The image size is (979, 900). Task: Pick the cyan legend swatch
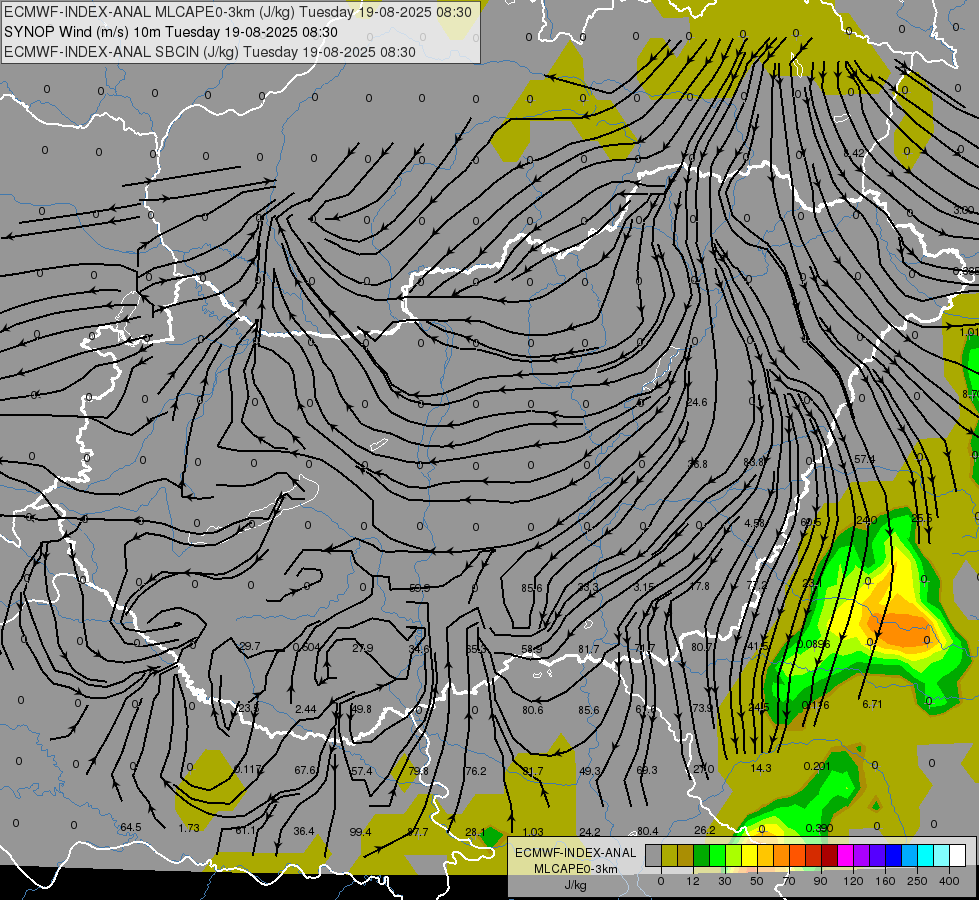926,855
